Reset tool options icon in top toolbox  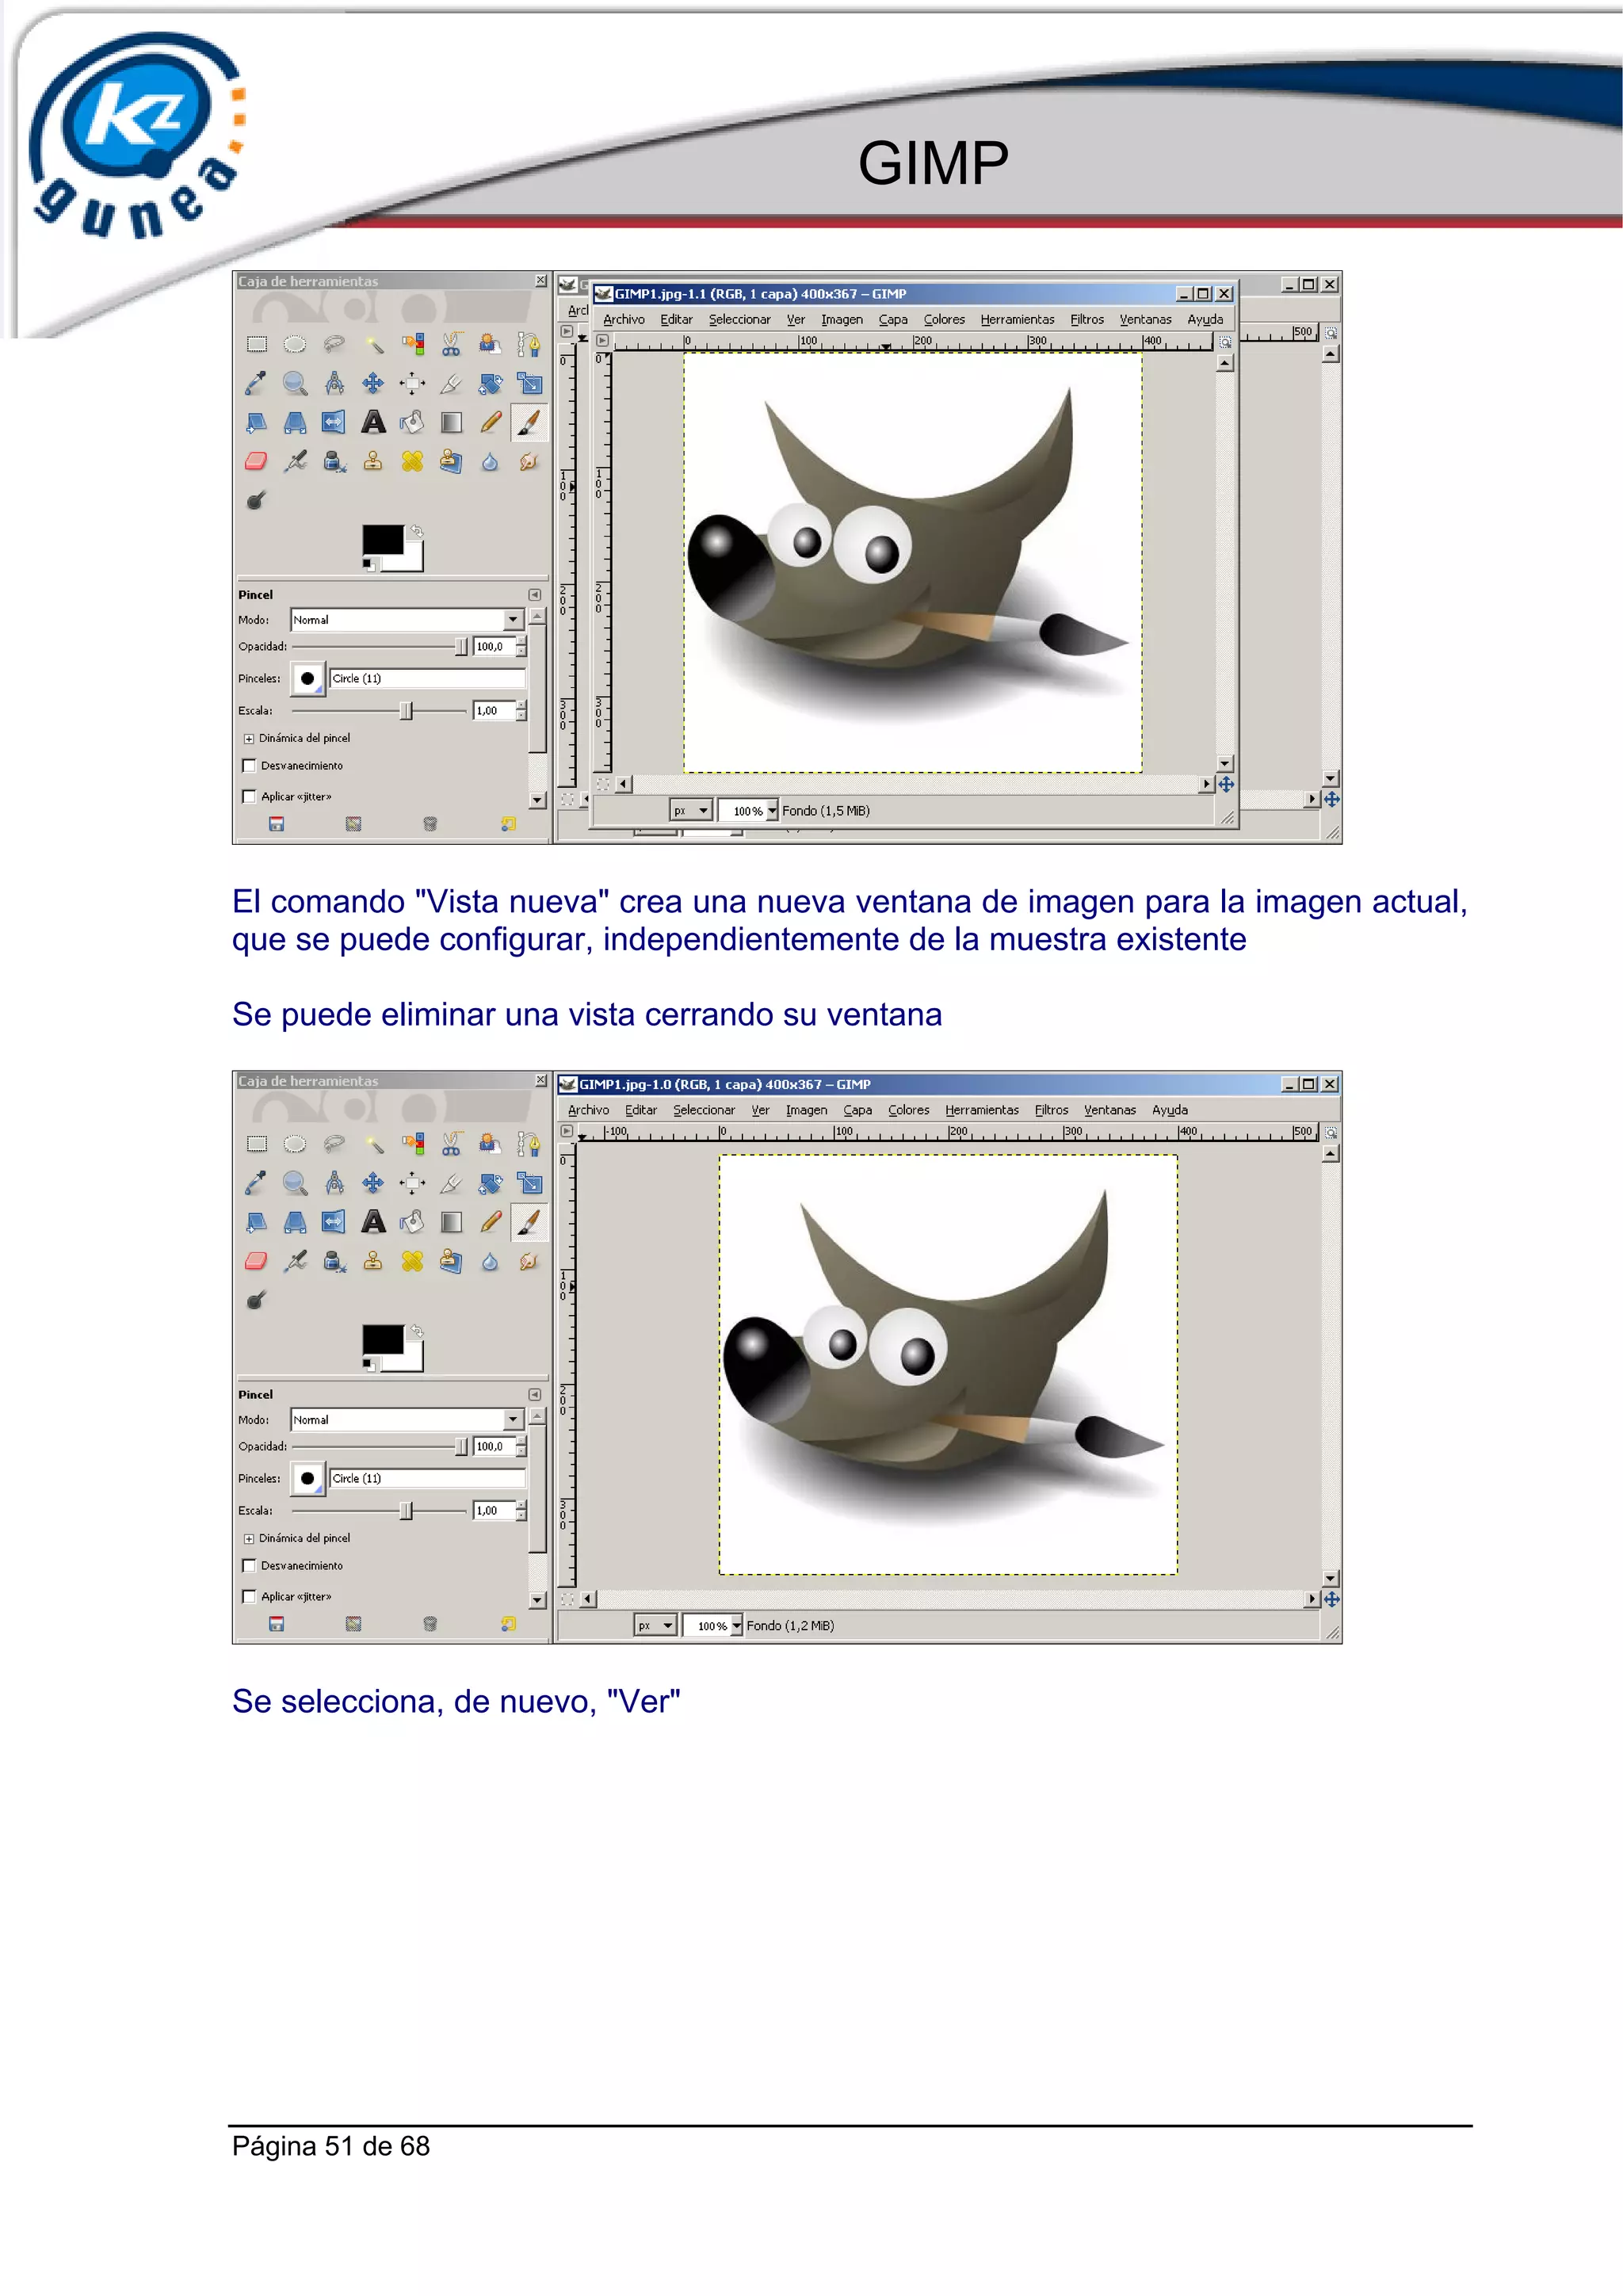[x=508, y=825]
